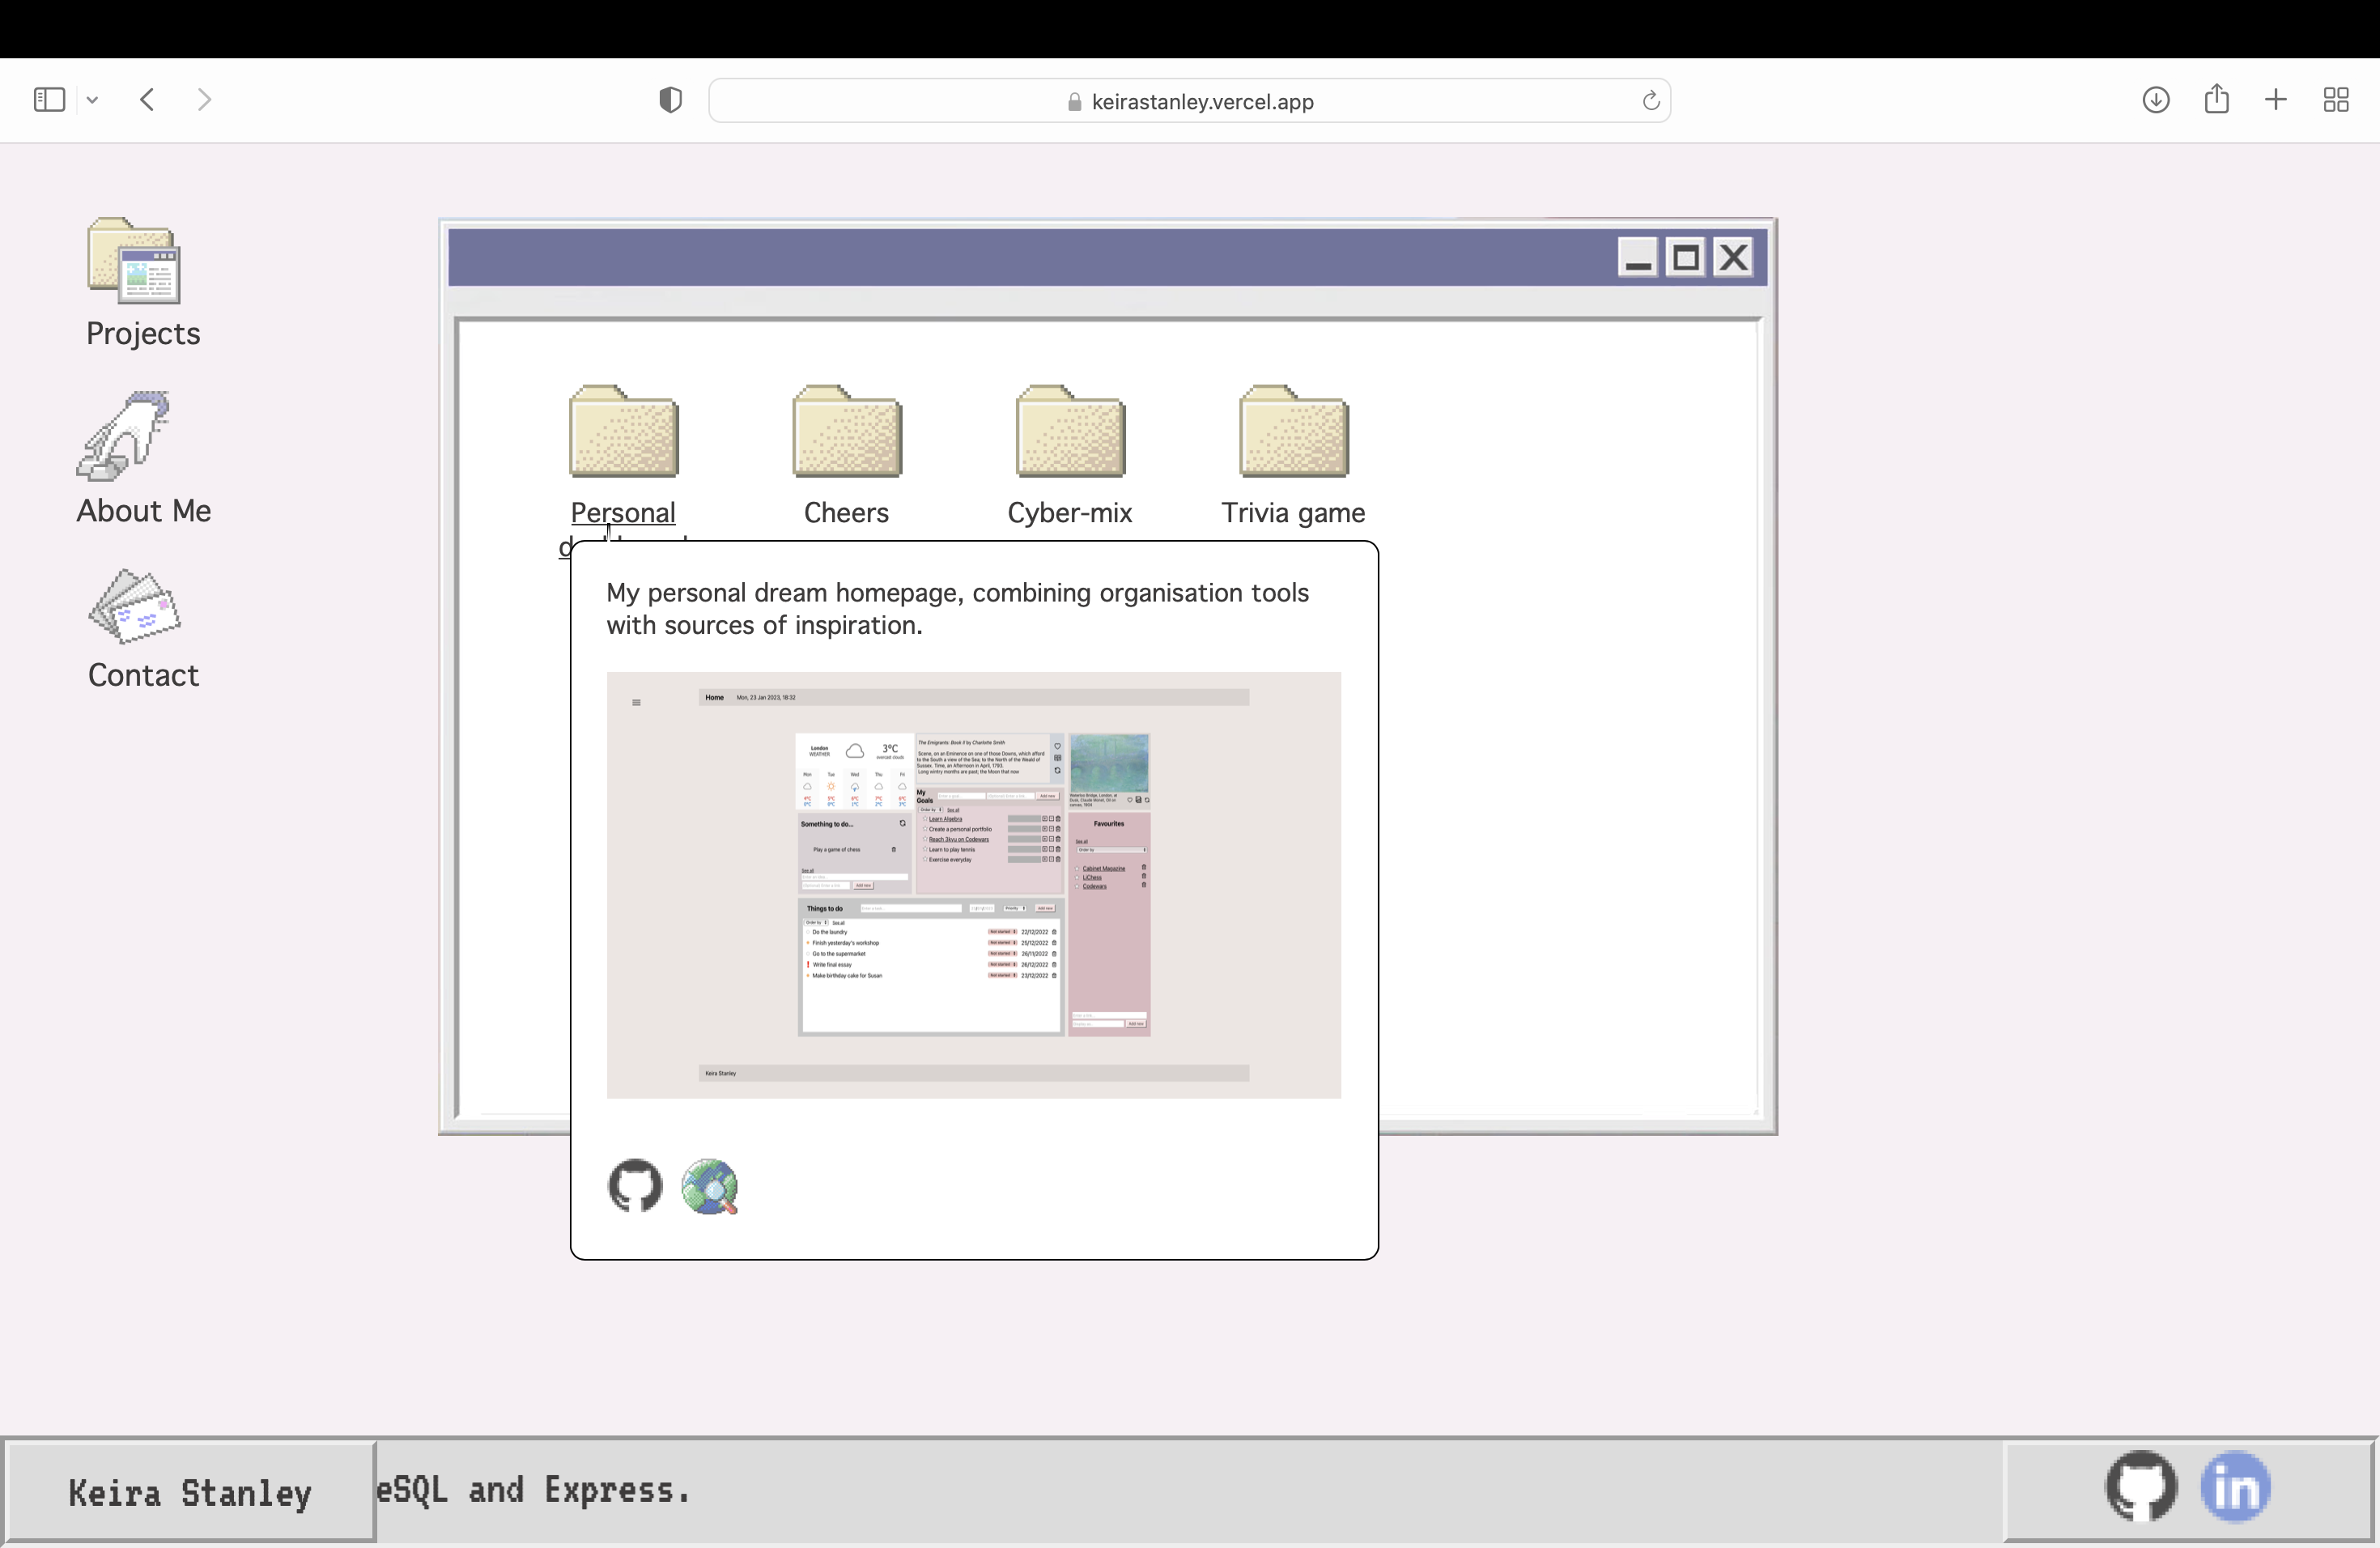Expand the Safari sidebar dropdown chevron
The width and height of the screenshot is (2380, 1548).
point(92,100)
